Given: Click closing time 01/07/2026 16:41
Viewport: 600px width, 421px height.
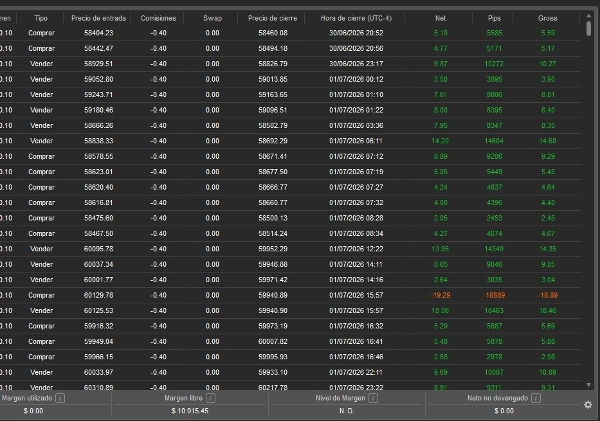Looking at the screenshot, I should [356, 341].
